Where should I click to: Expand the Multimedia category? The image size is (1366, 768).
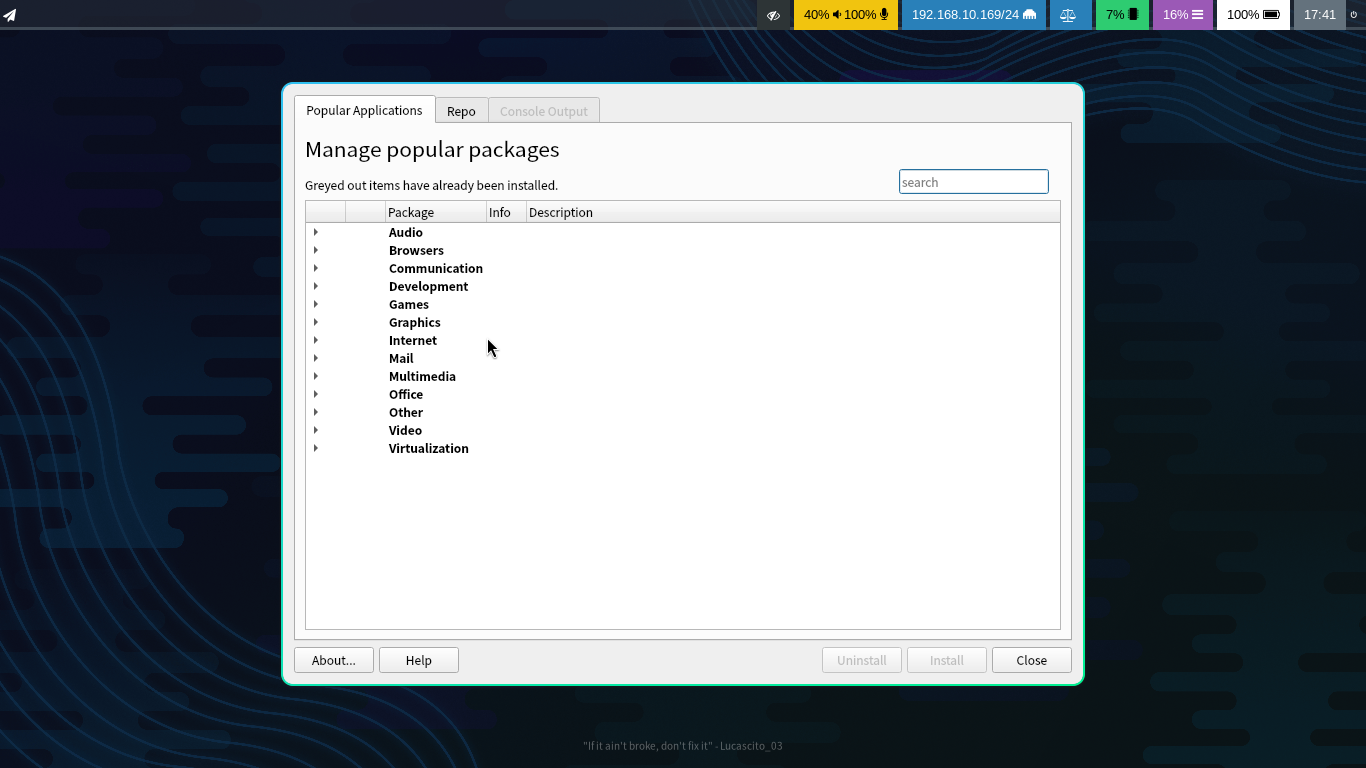point(316,376)
